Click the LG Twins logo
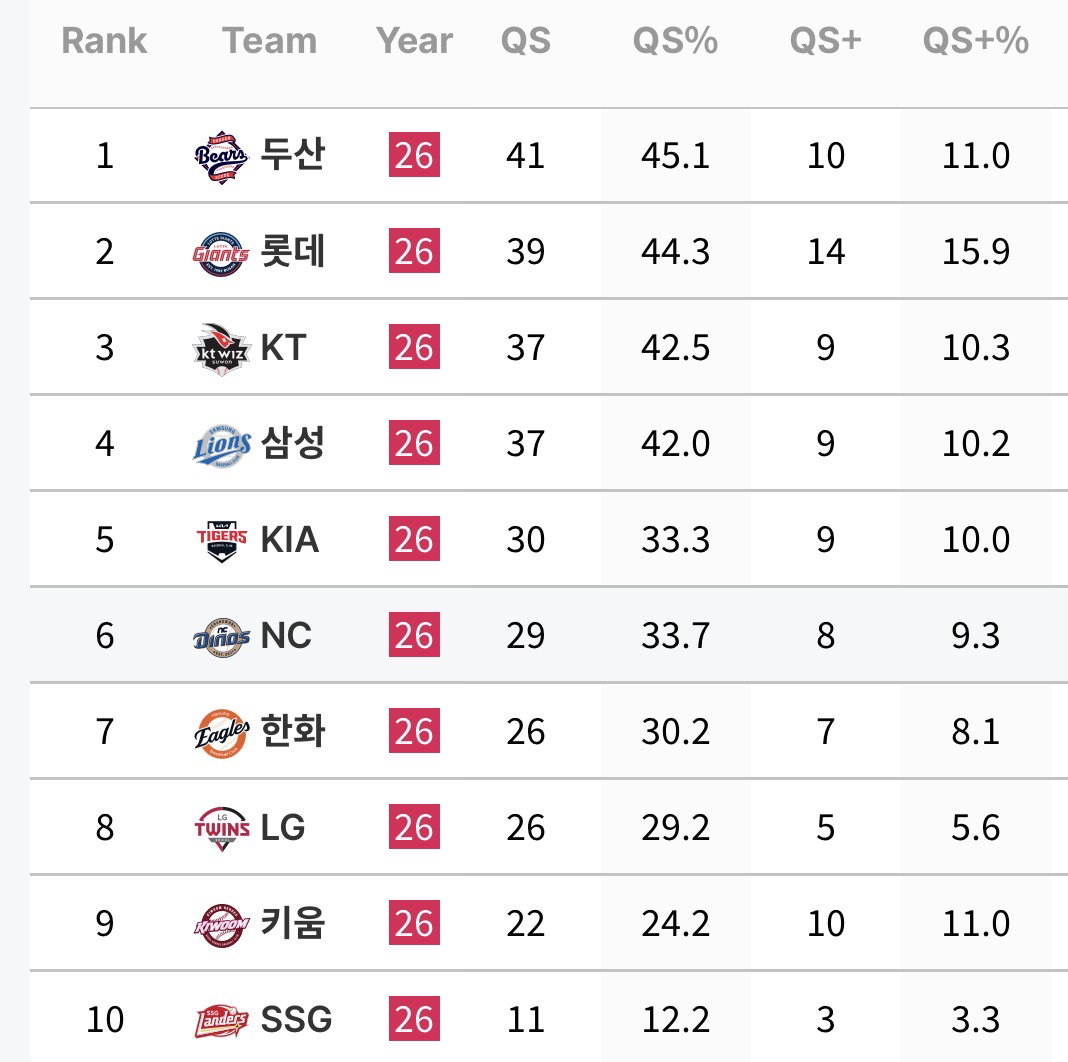 pyautogui.click(x=221, y=829)
